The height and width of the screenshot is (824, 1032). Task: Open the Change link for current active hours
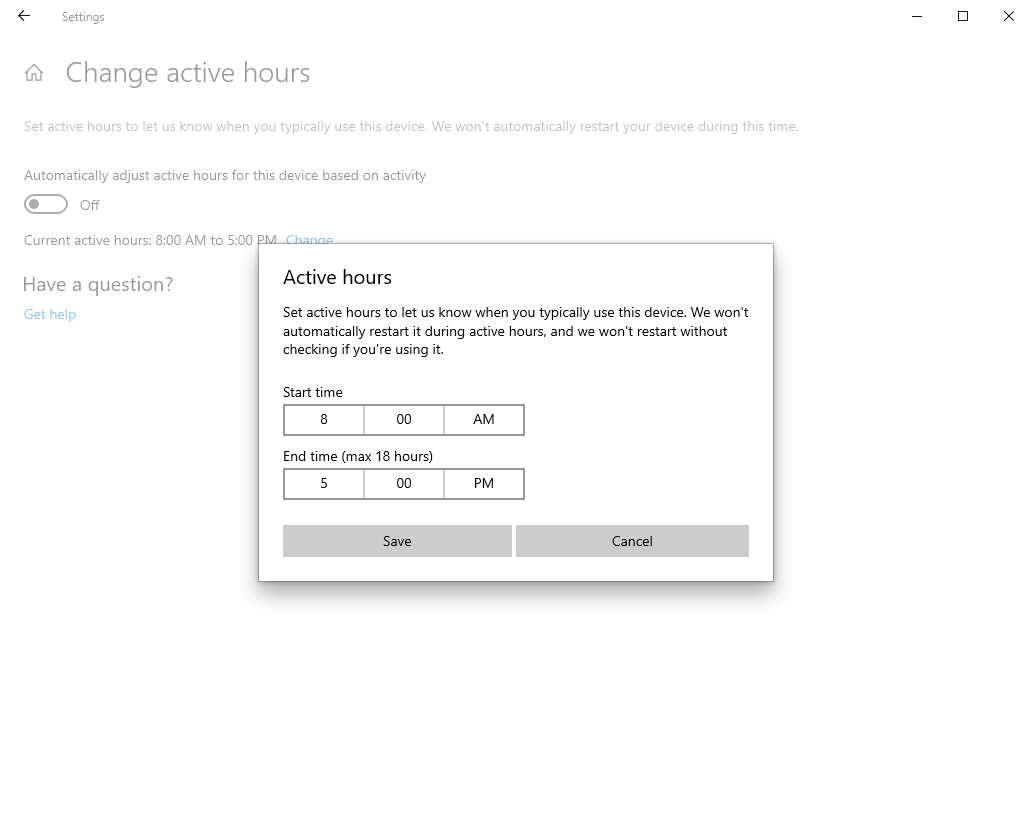point(309,240)
